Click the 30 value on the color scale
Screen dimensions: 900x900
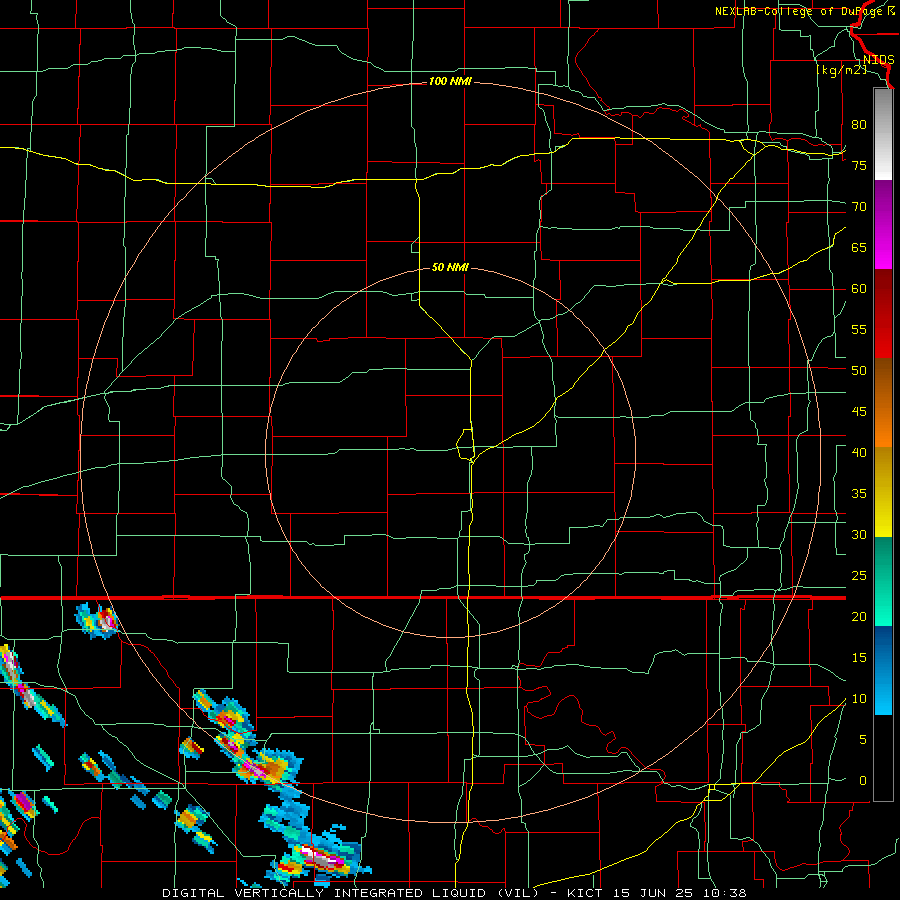click(859, 534)
